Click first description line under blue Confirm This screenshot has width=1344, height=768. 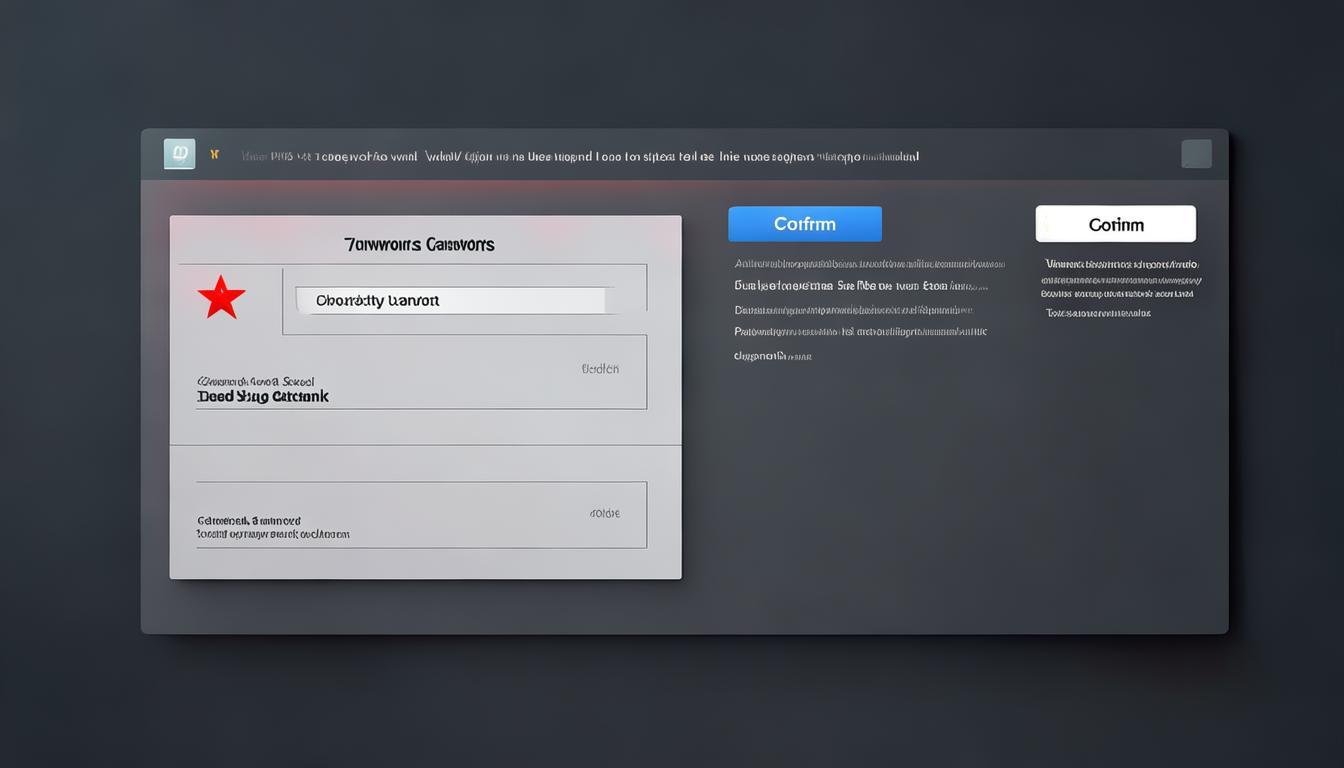tap(869, 264)
